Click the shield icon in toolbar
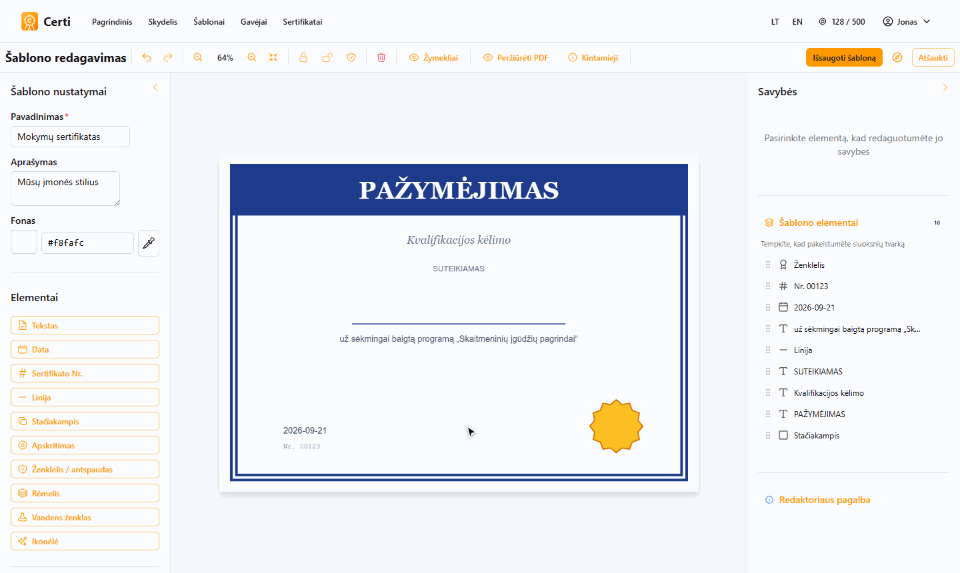Viewport: 960px width, 573px height. coord(351,58)
